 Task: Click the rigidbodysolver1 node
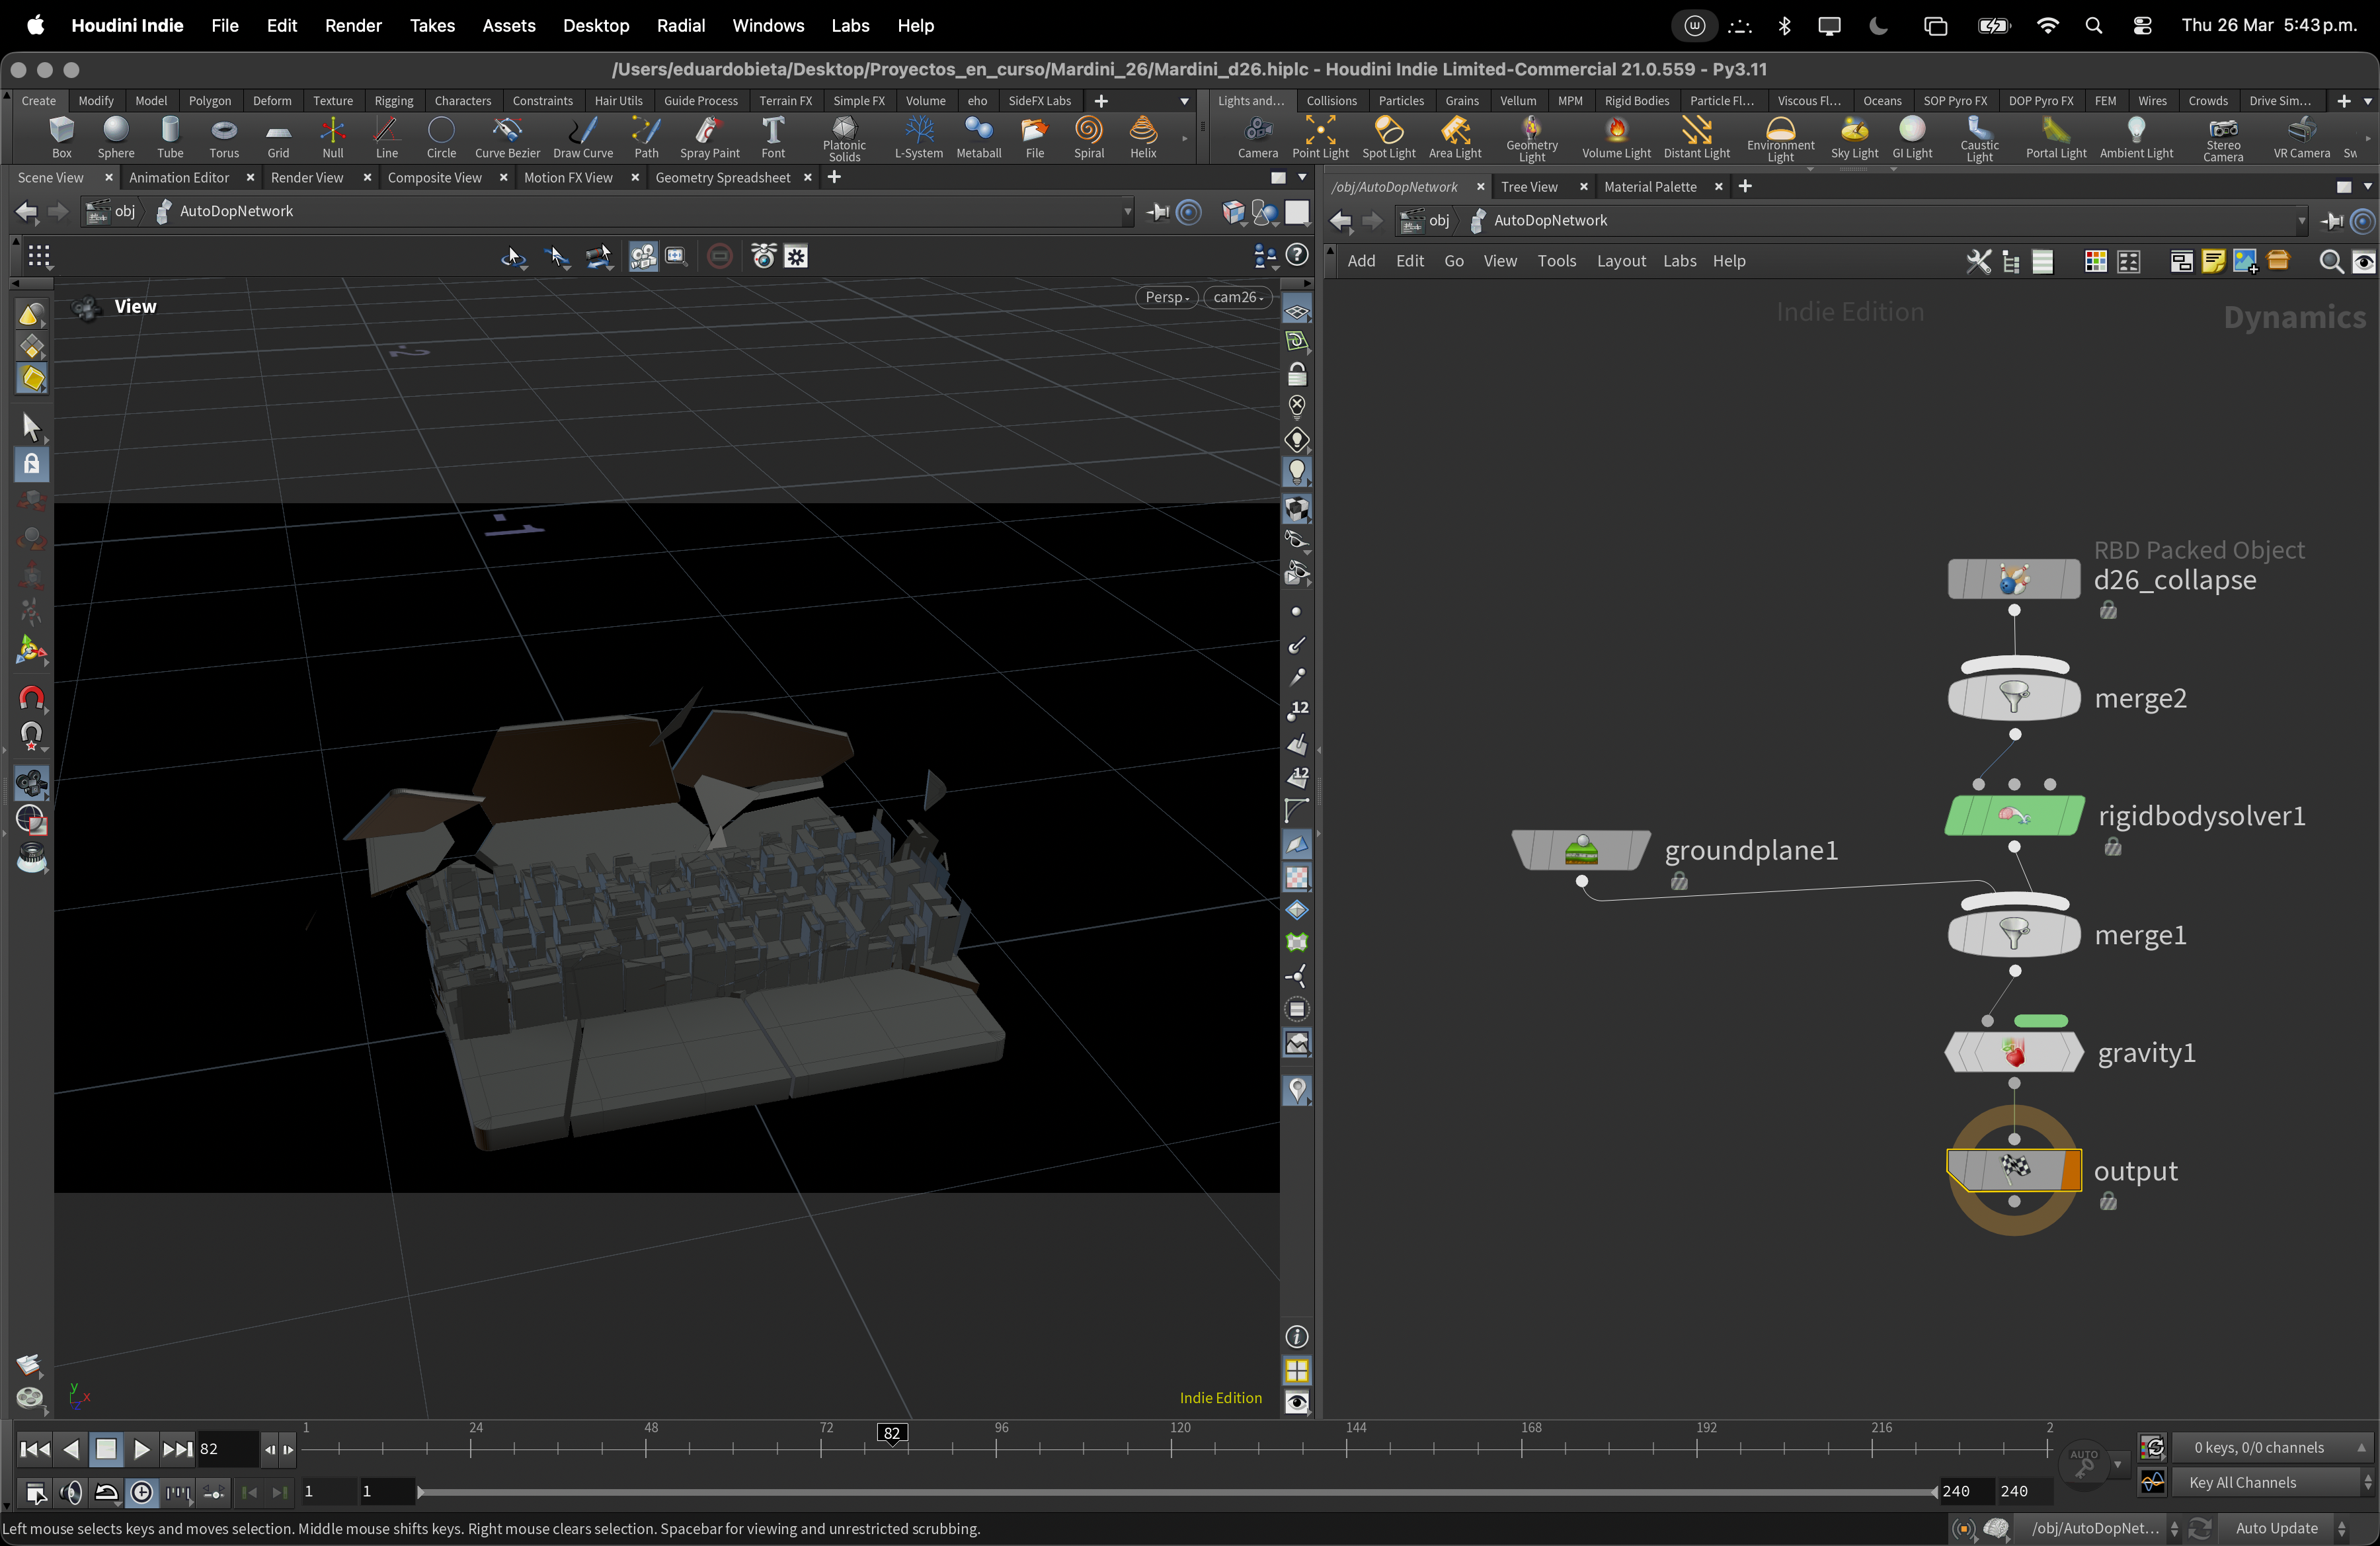(2013, 816)
